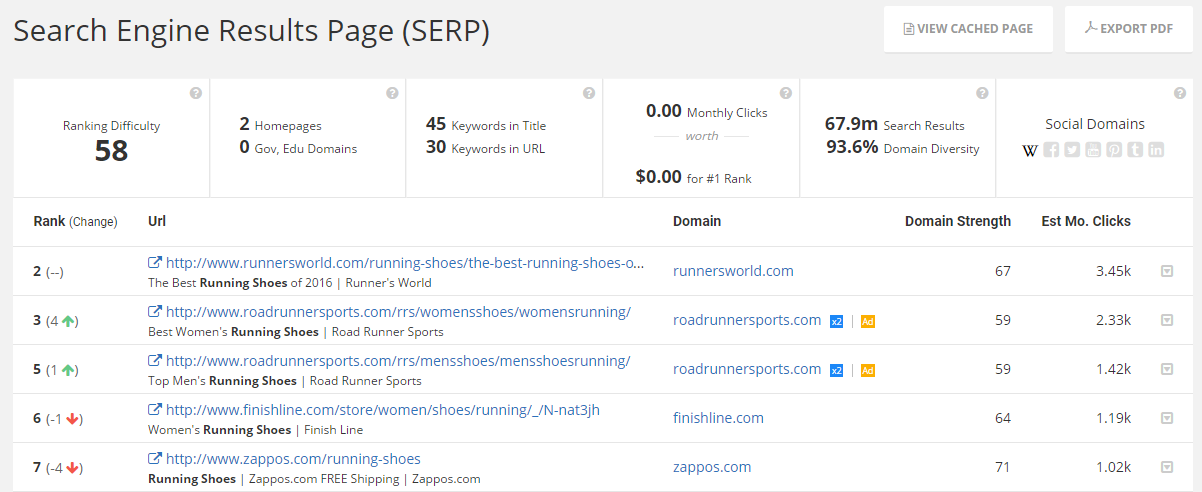This screenshot has height=492, width=1202.
Task: Click the Ad badge in rank 5 row
Action: [x=868, y=370]
